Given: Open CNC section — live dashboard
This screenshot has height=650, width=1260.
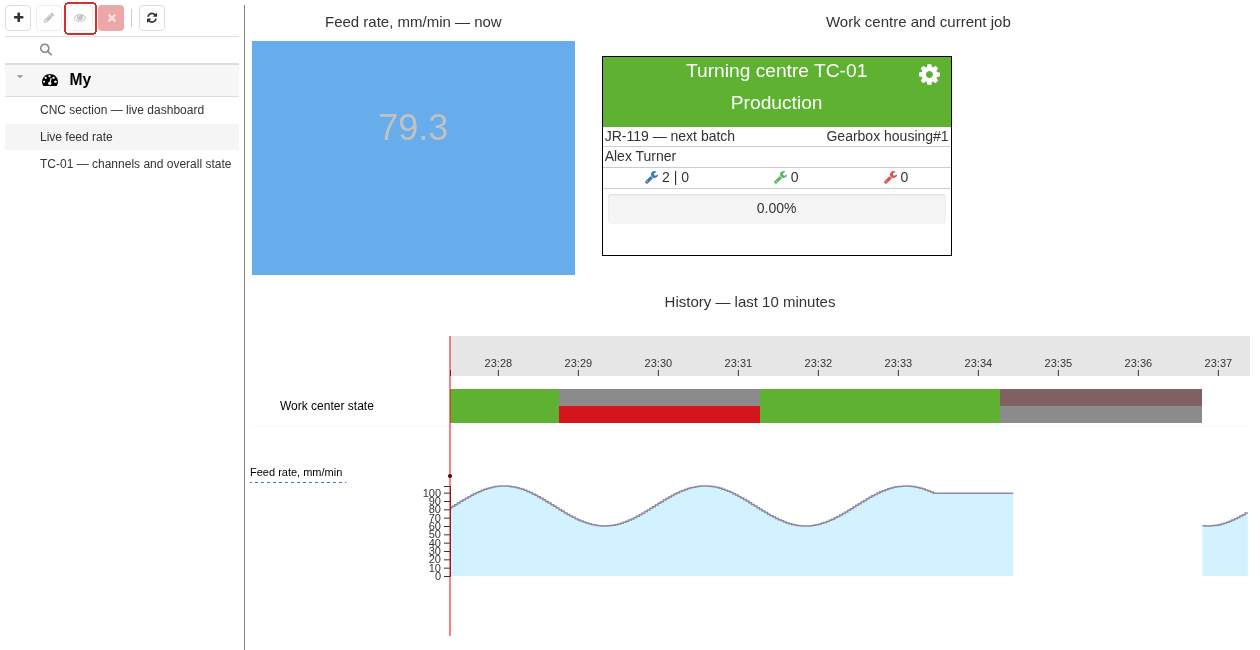Looking at the screenshot, I should pos(122,110).
